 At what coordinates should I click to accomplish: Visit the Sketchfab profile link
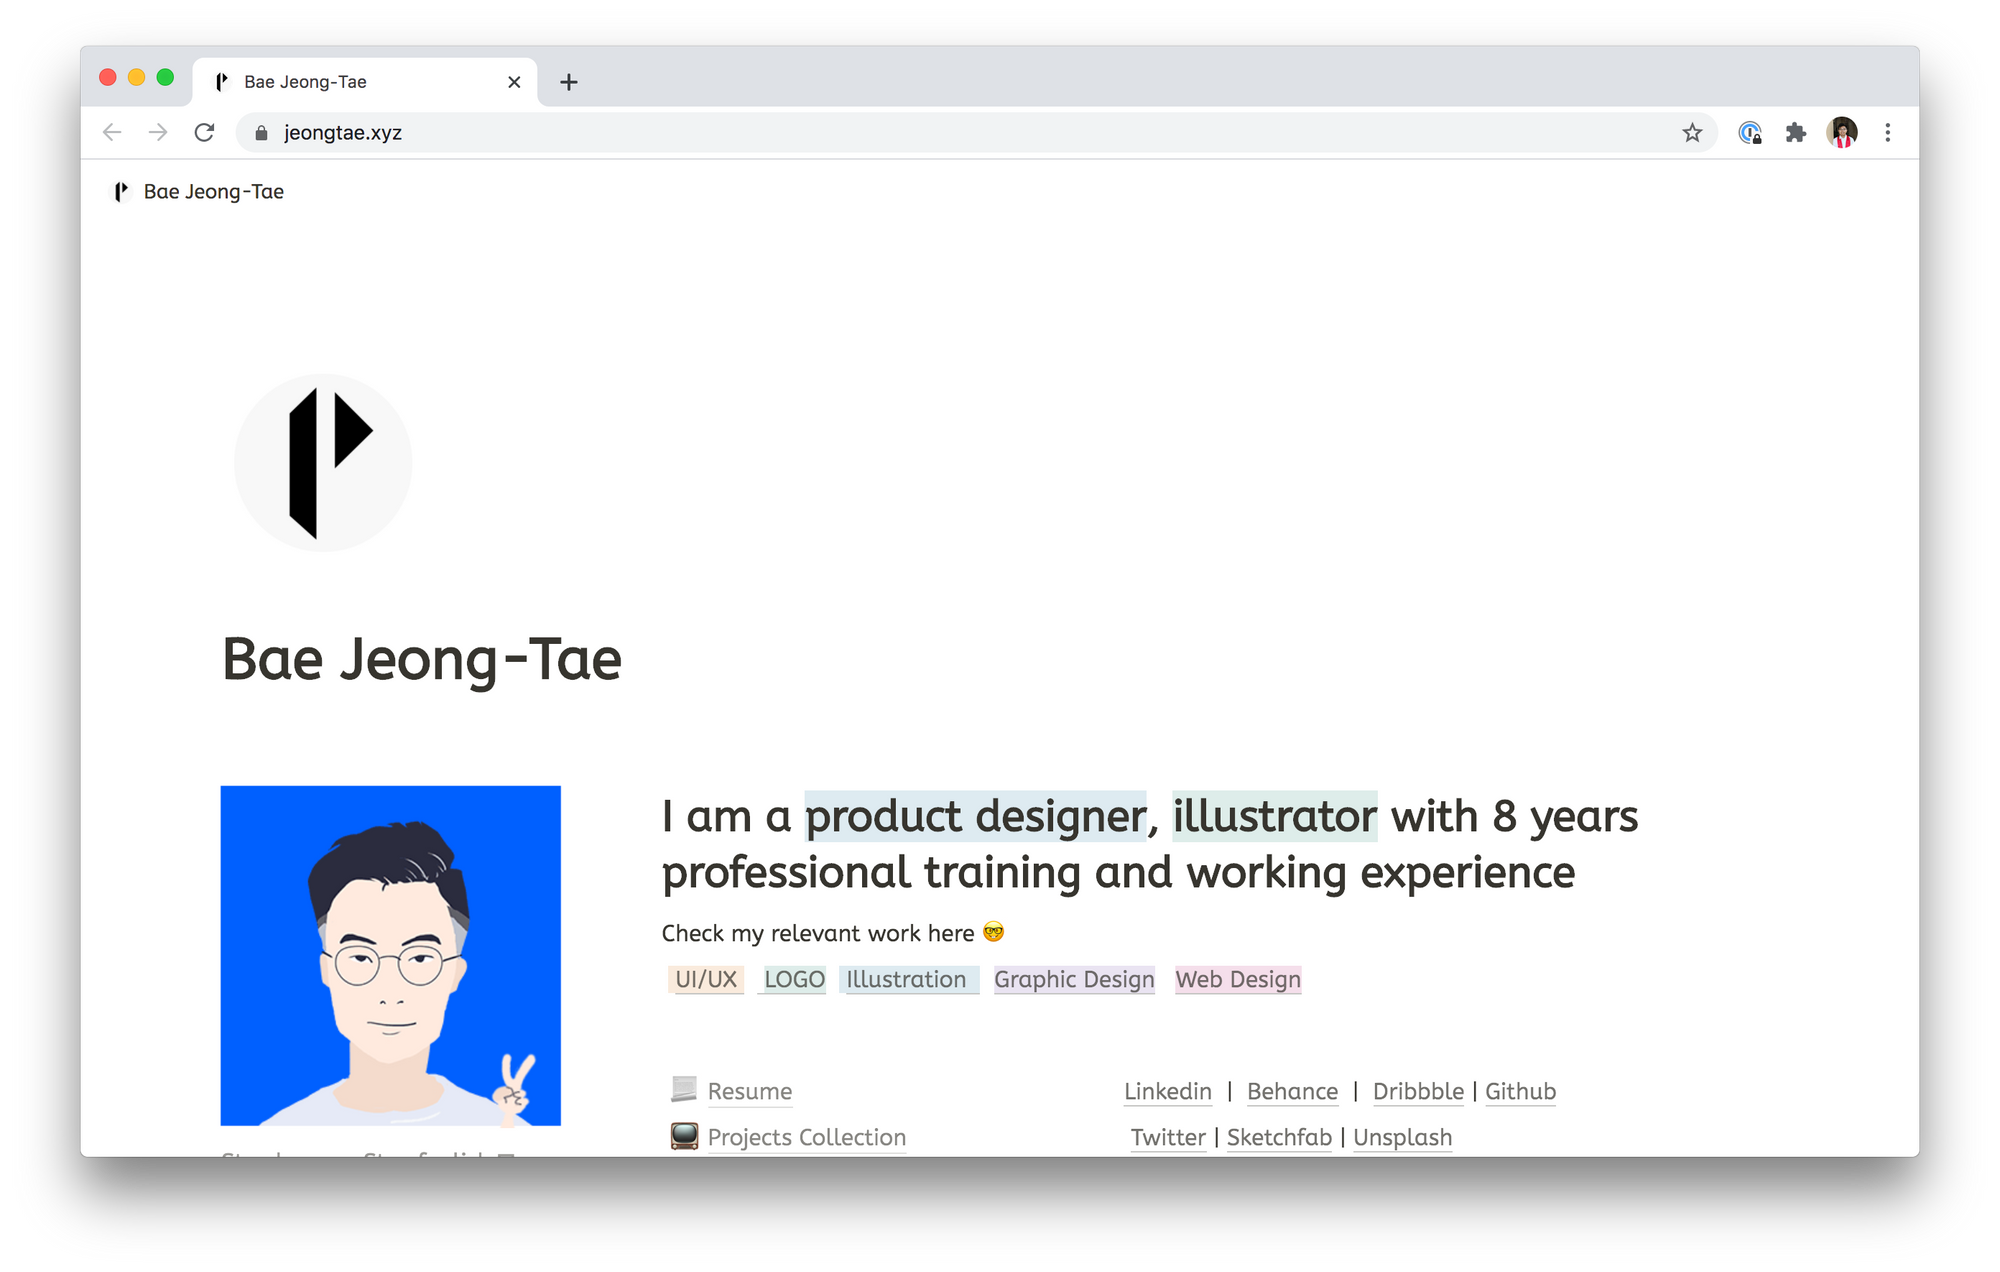(x=1279, y=1137)
